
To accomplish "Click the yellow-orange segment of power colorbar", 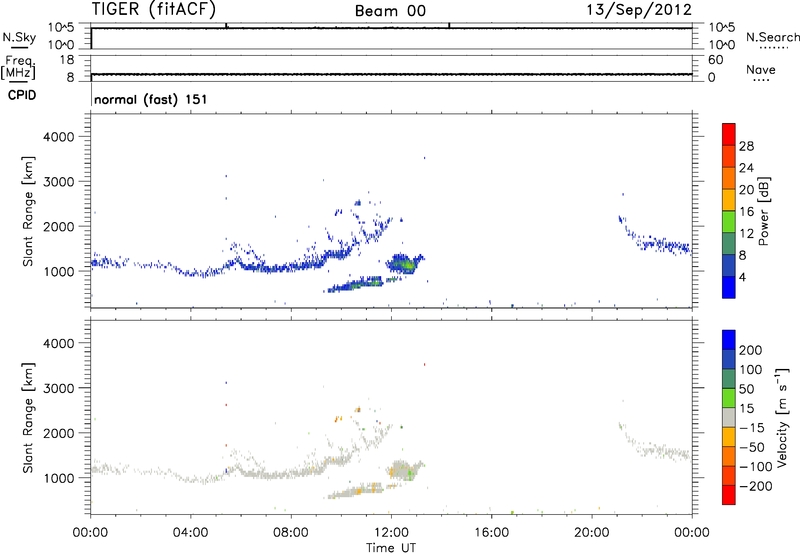I will tap(729, 199).
